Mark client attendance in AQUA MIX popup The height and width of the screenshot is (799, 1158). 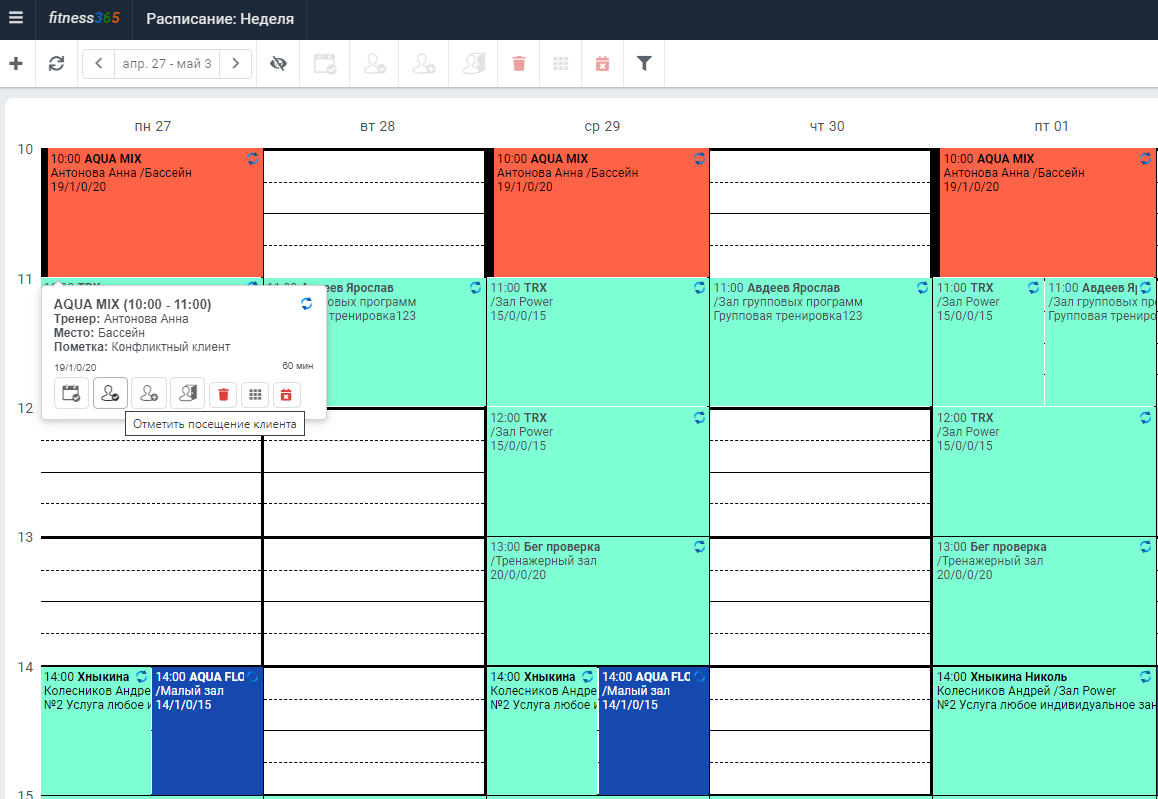point(110,393)
